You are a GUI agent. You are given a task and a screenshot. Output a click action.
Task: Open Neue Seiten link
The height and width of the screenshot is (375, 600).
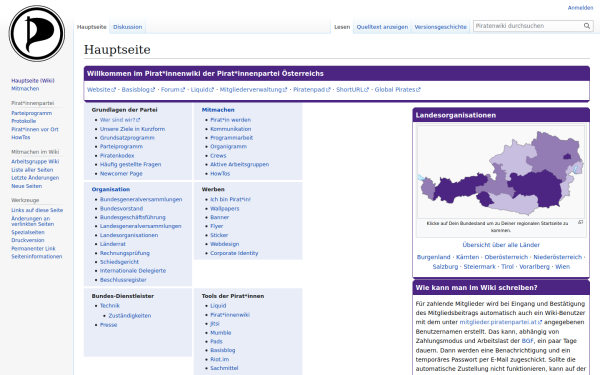tap(26, 186)
